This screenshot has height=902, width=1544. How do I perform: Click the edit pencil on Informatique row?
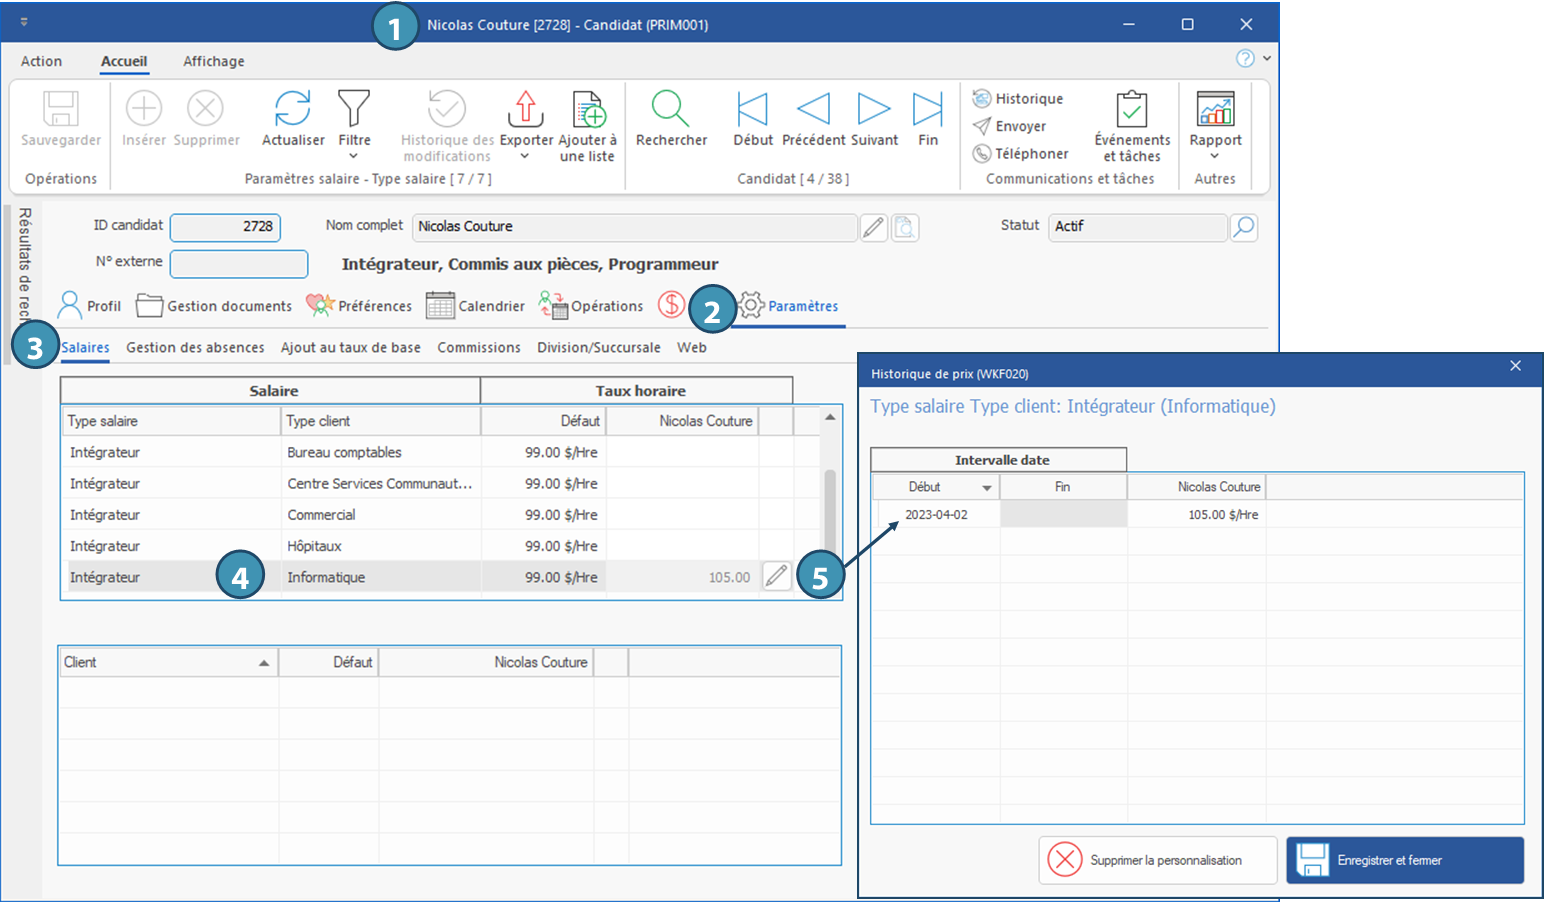pos(776,576)
